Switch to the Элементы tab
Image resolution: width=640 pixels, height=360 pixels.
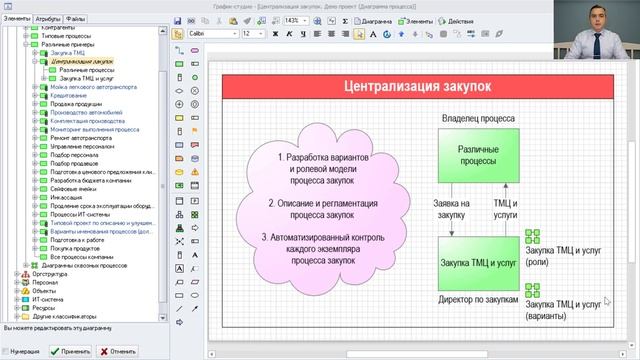click(x=17, y=19)
